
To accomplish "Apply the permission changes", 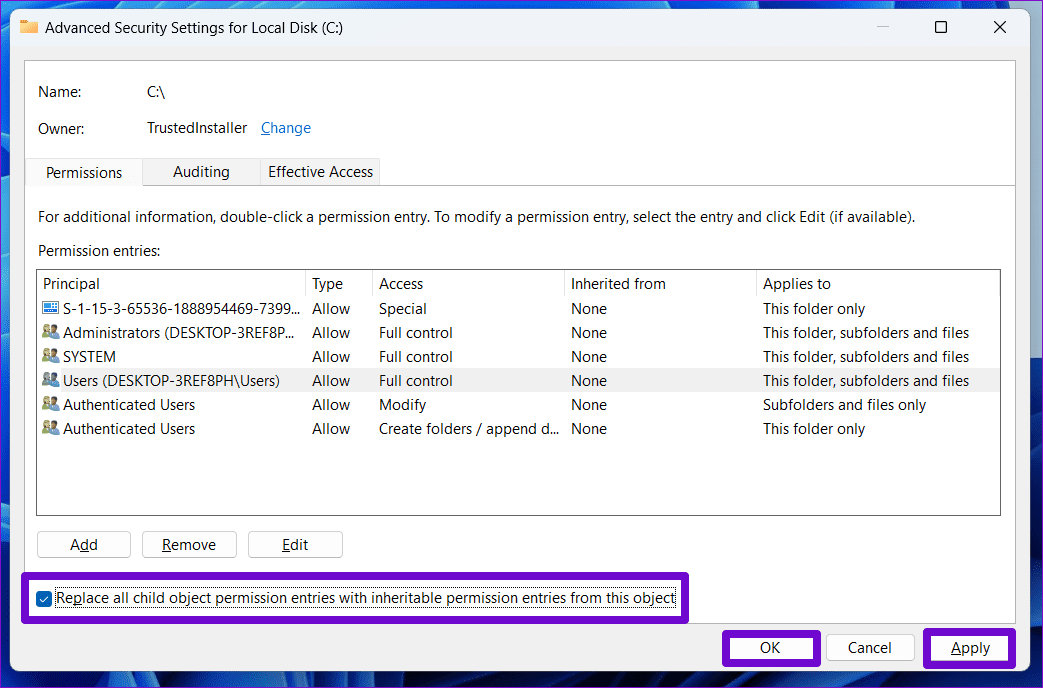I will [968, 647].
